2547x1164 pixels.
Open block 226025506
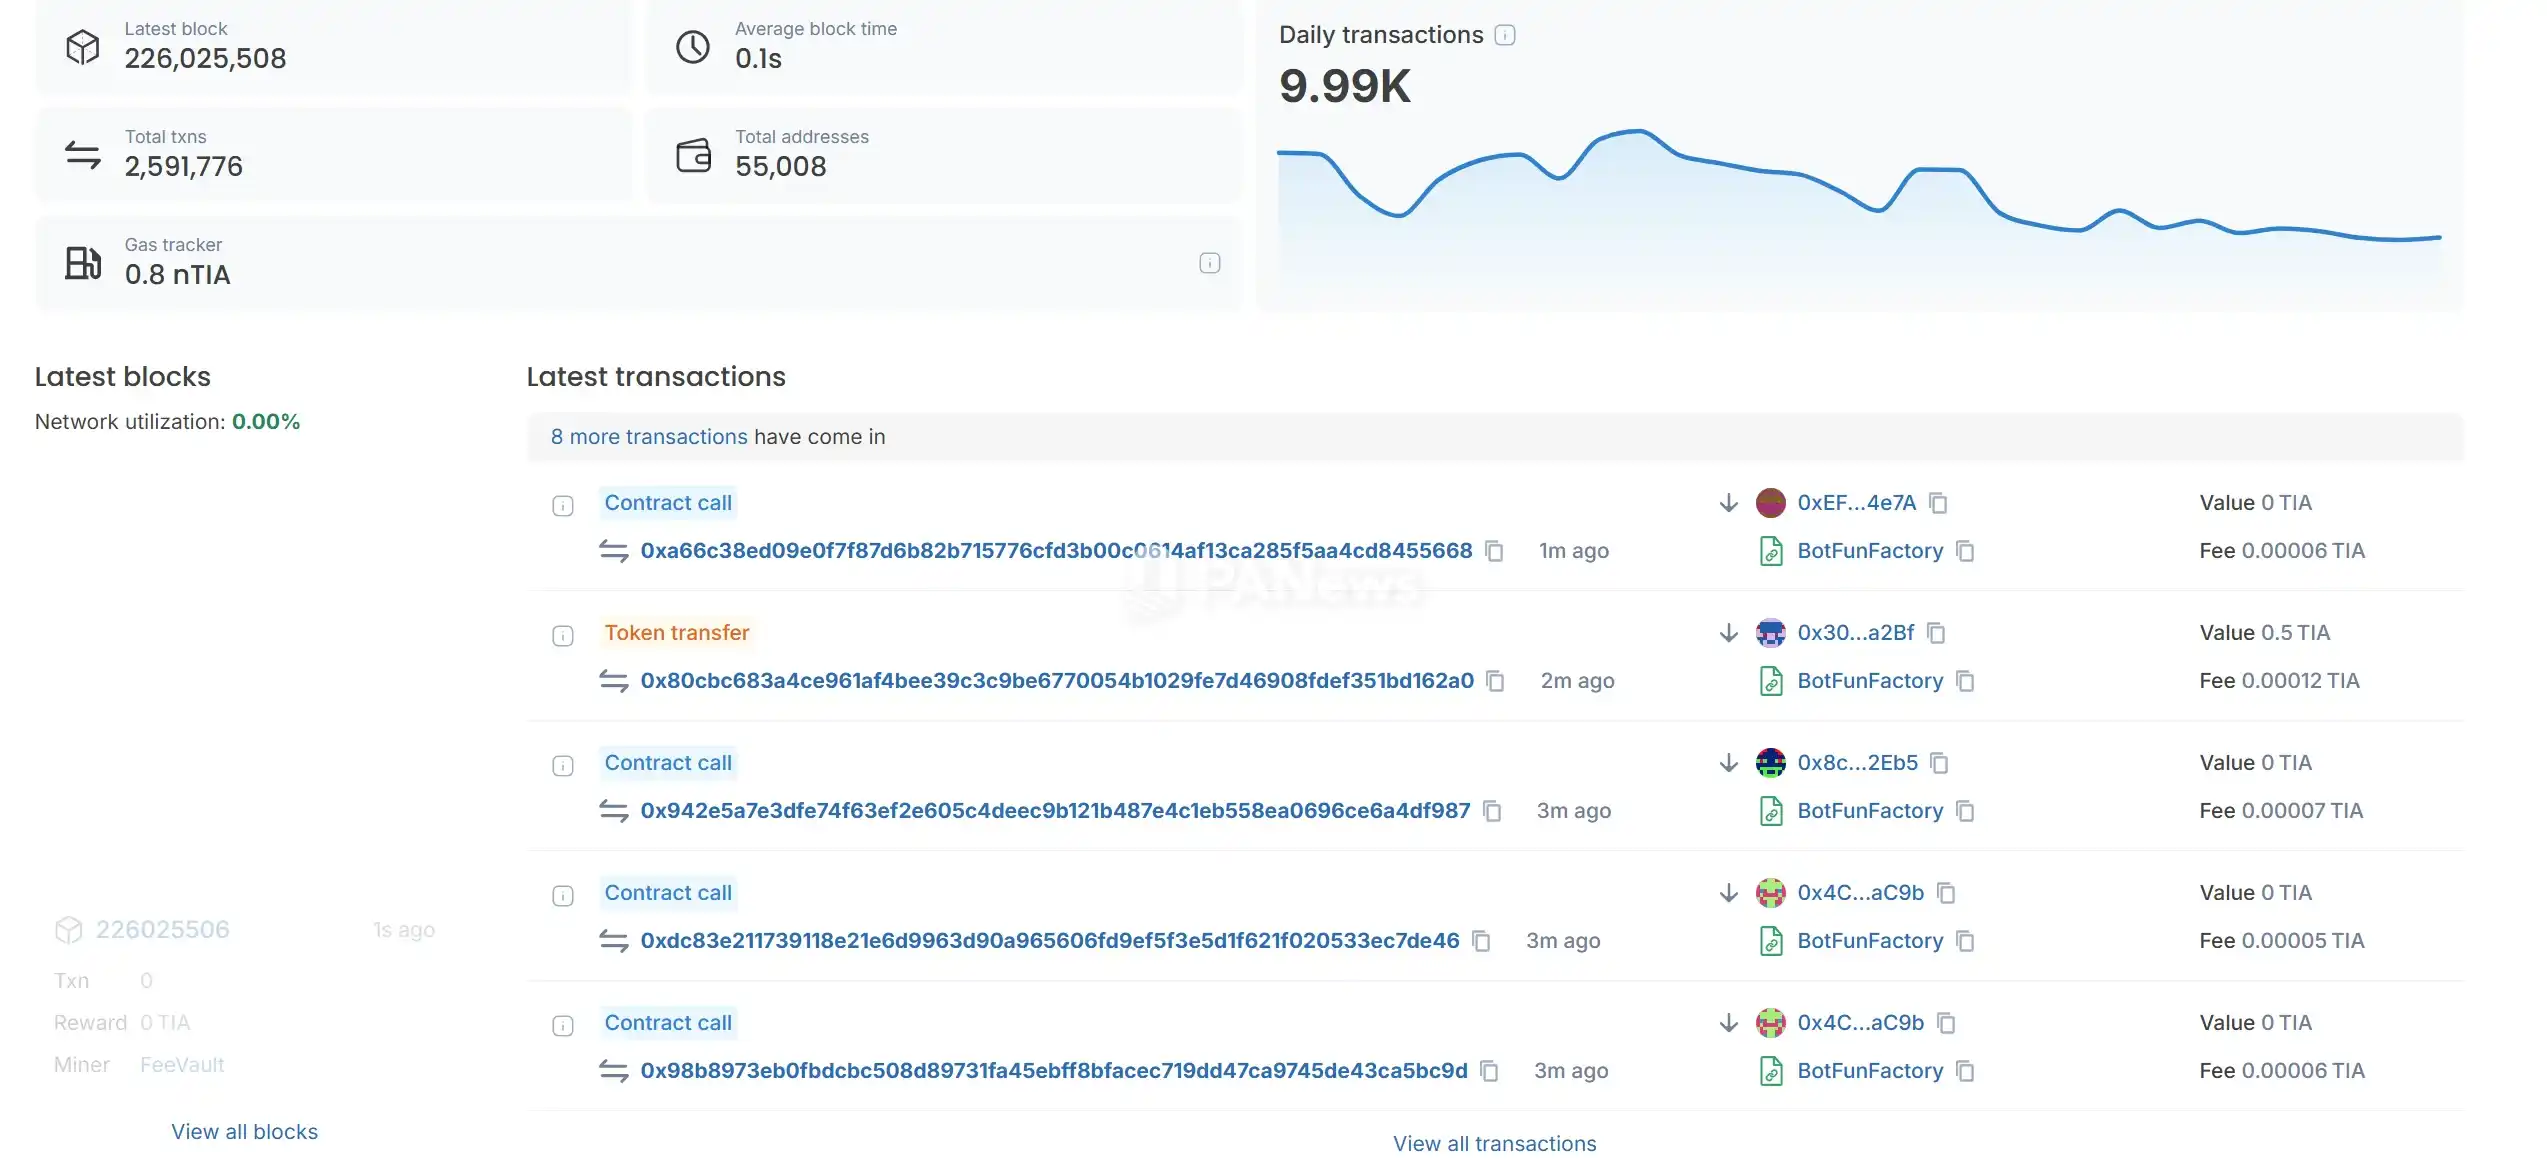162,930
